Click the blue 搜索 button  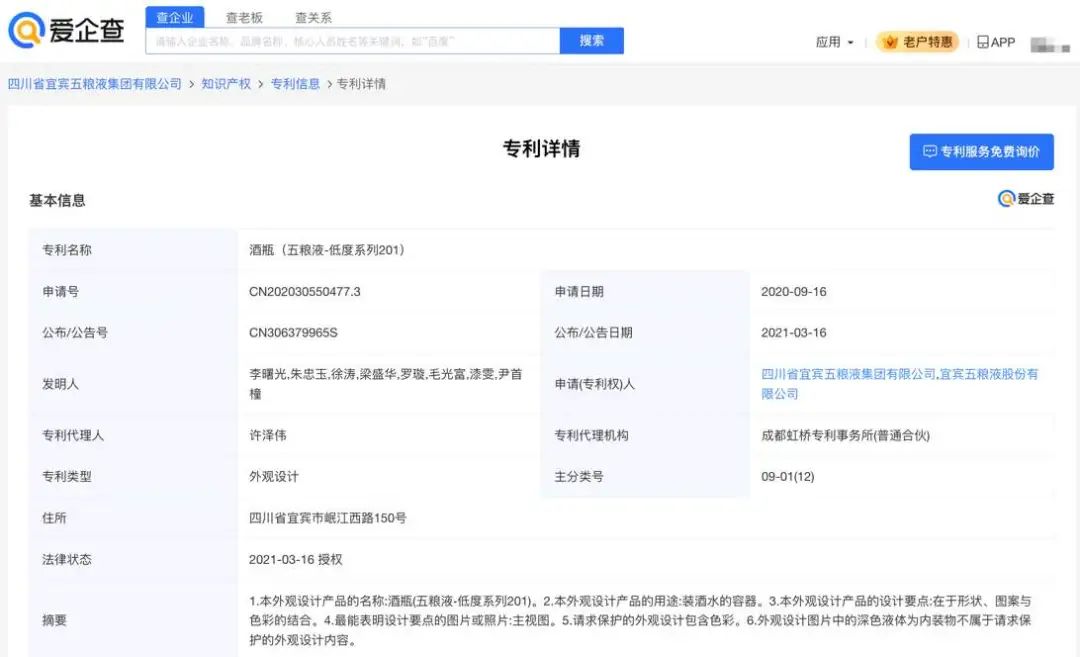[x=592, y=41]
